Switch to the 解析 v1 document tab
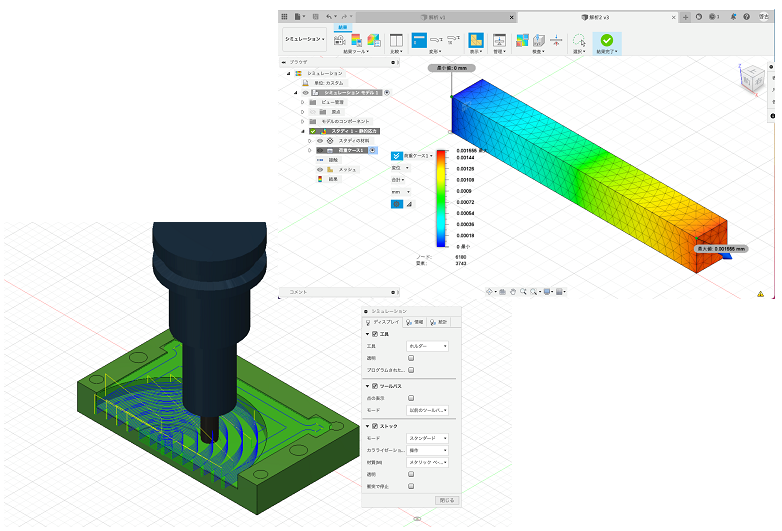 tap(436, 17)
